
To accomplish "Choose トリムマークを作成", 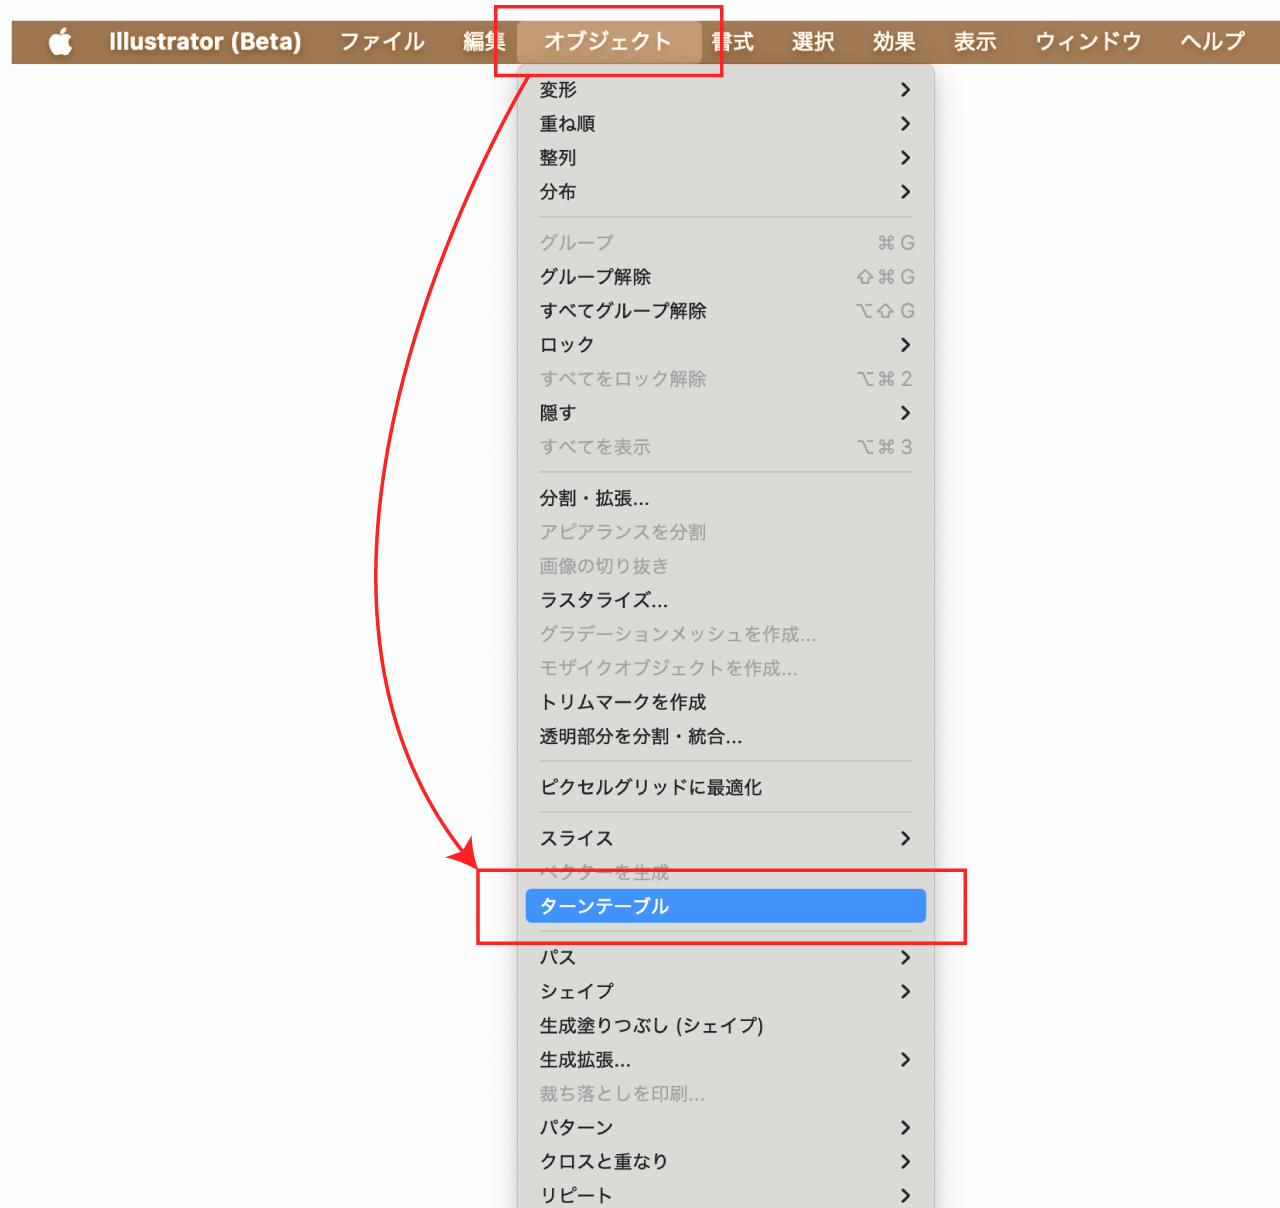I will tap(726, 702).
